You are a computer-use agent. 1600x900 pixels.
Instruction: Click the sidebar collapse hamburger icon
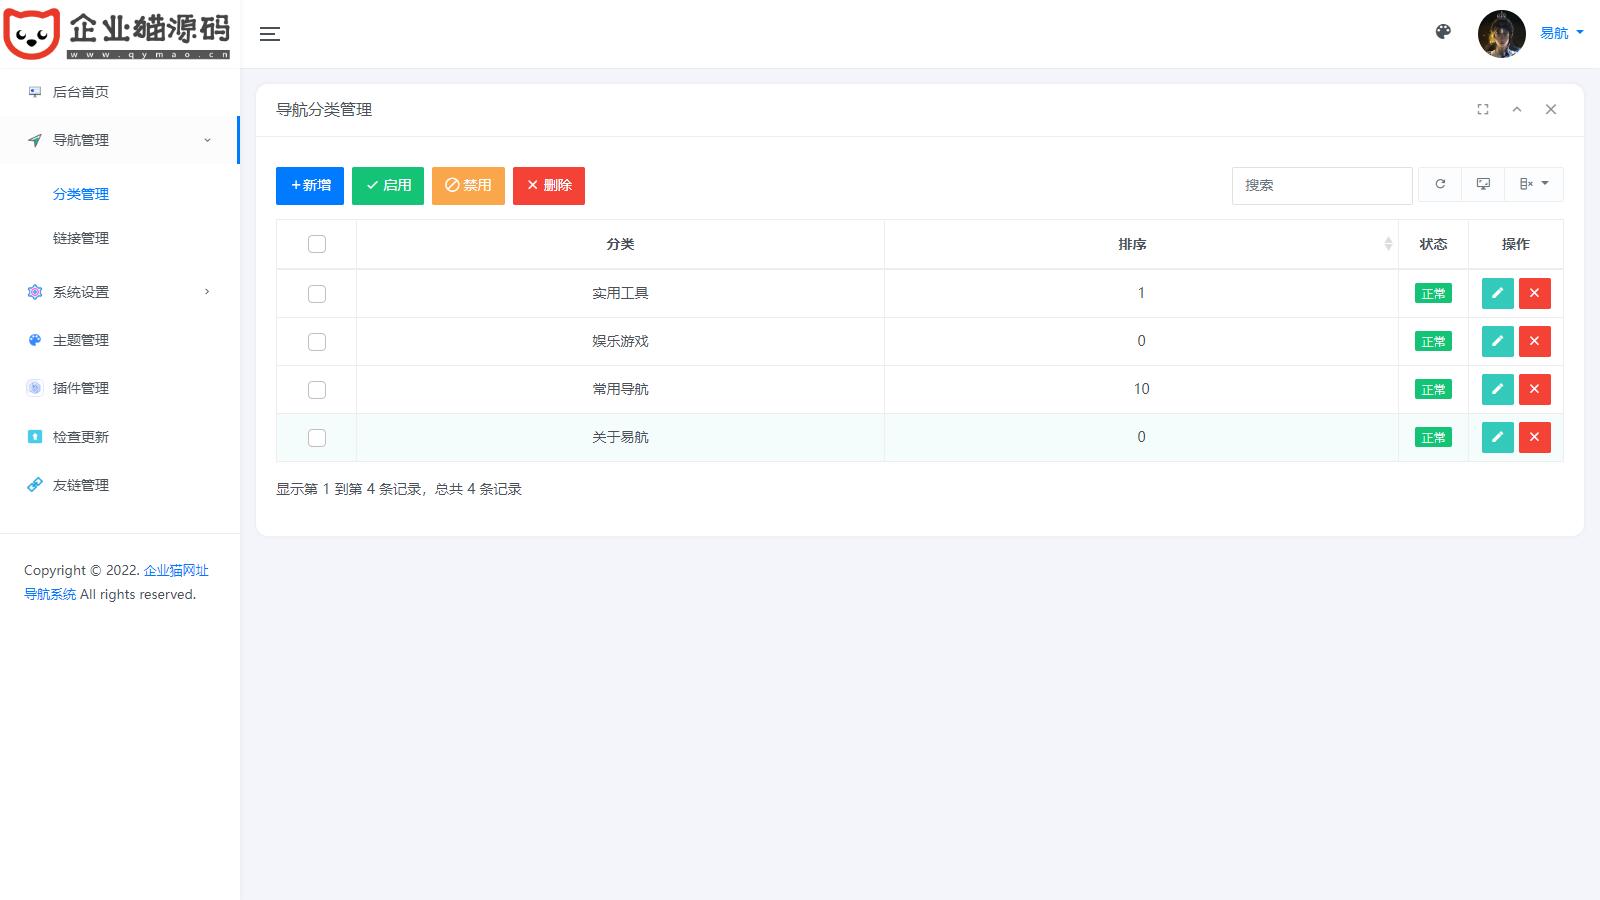(x=269, y=34)
